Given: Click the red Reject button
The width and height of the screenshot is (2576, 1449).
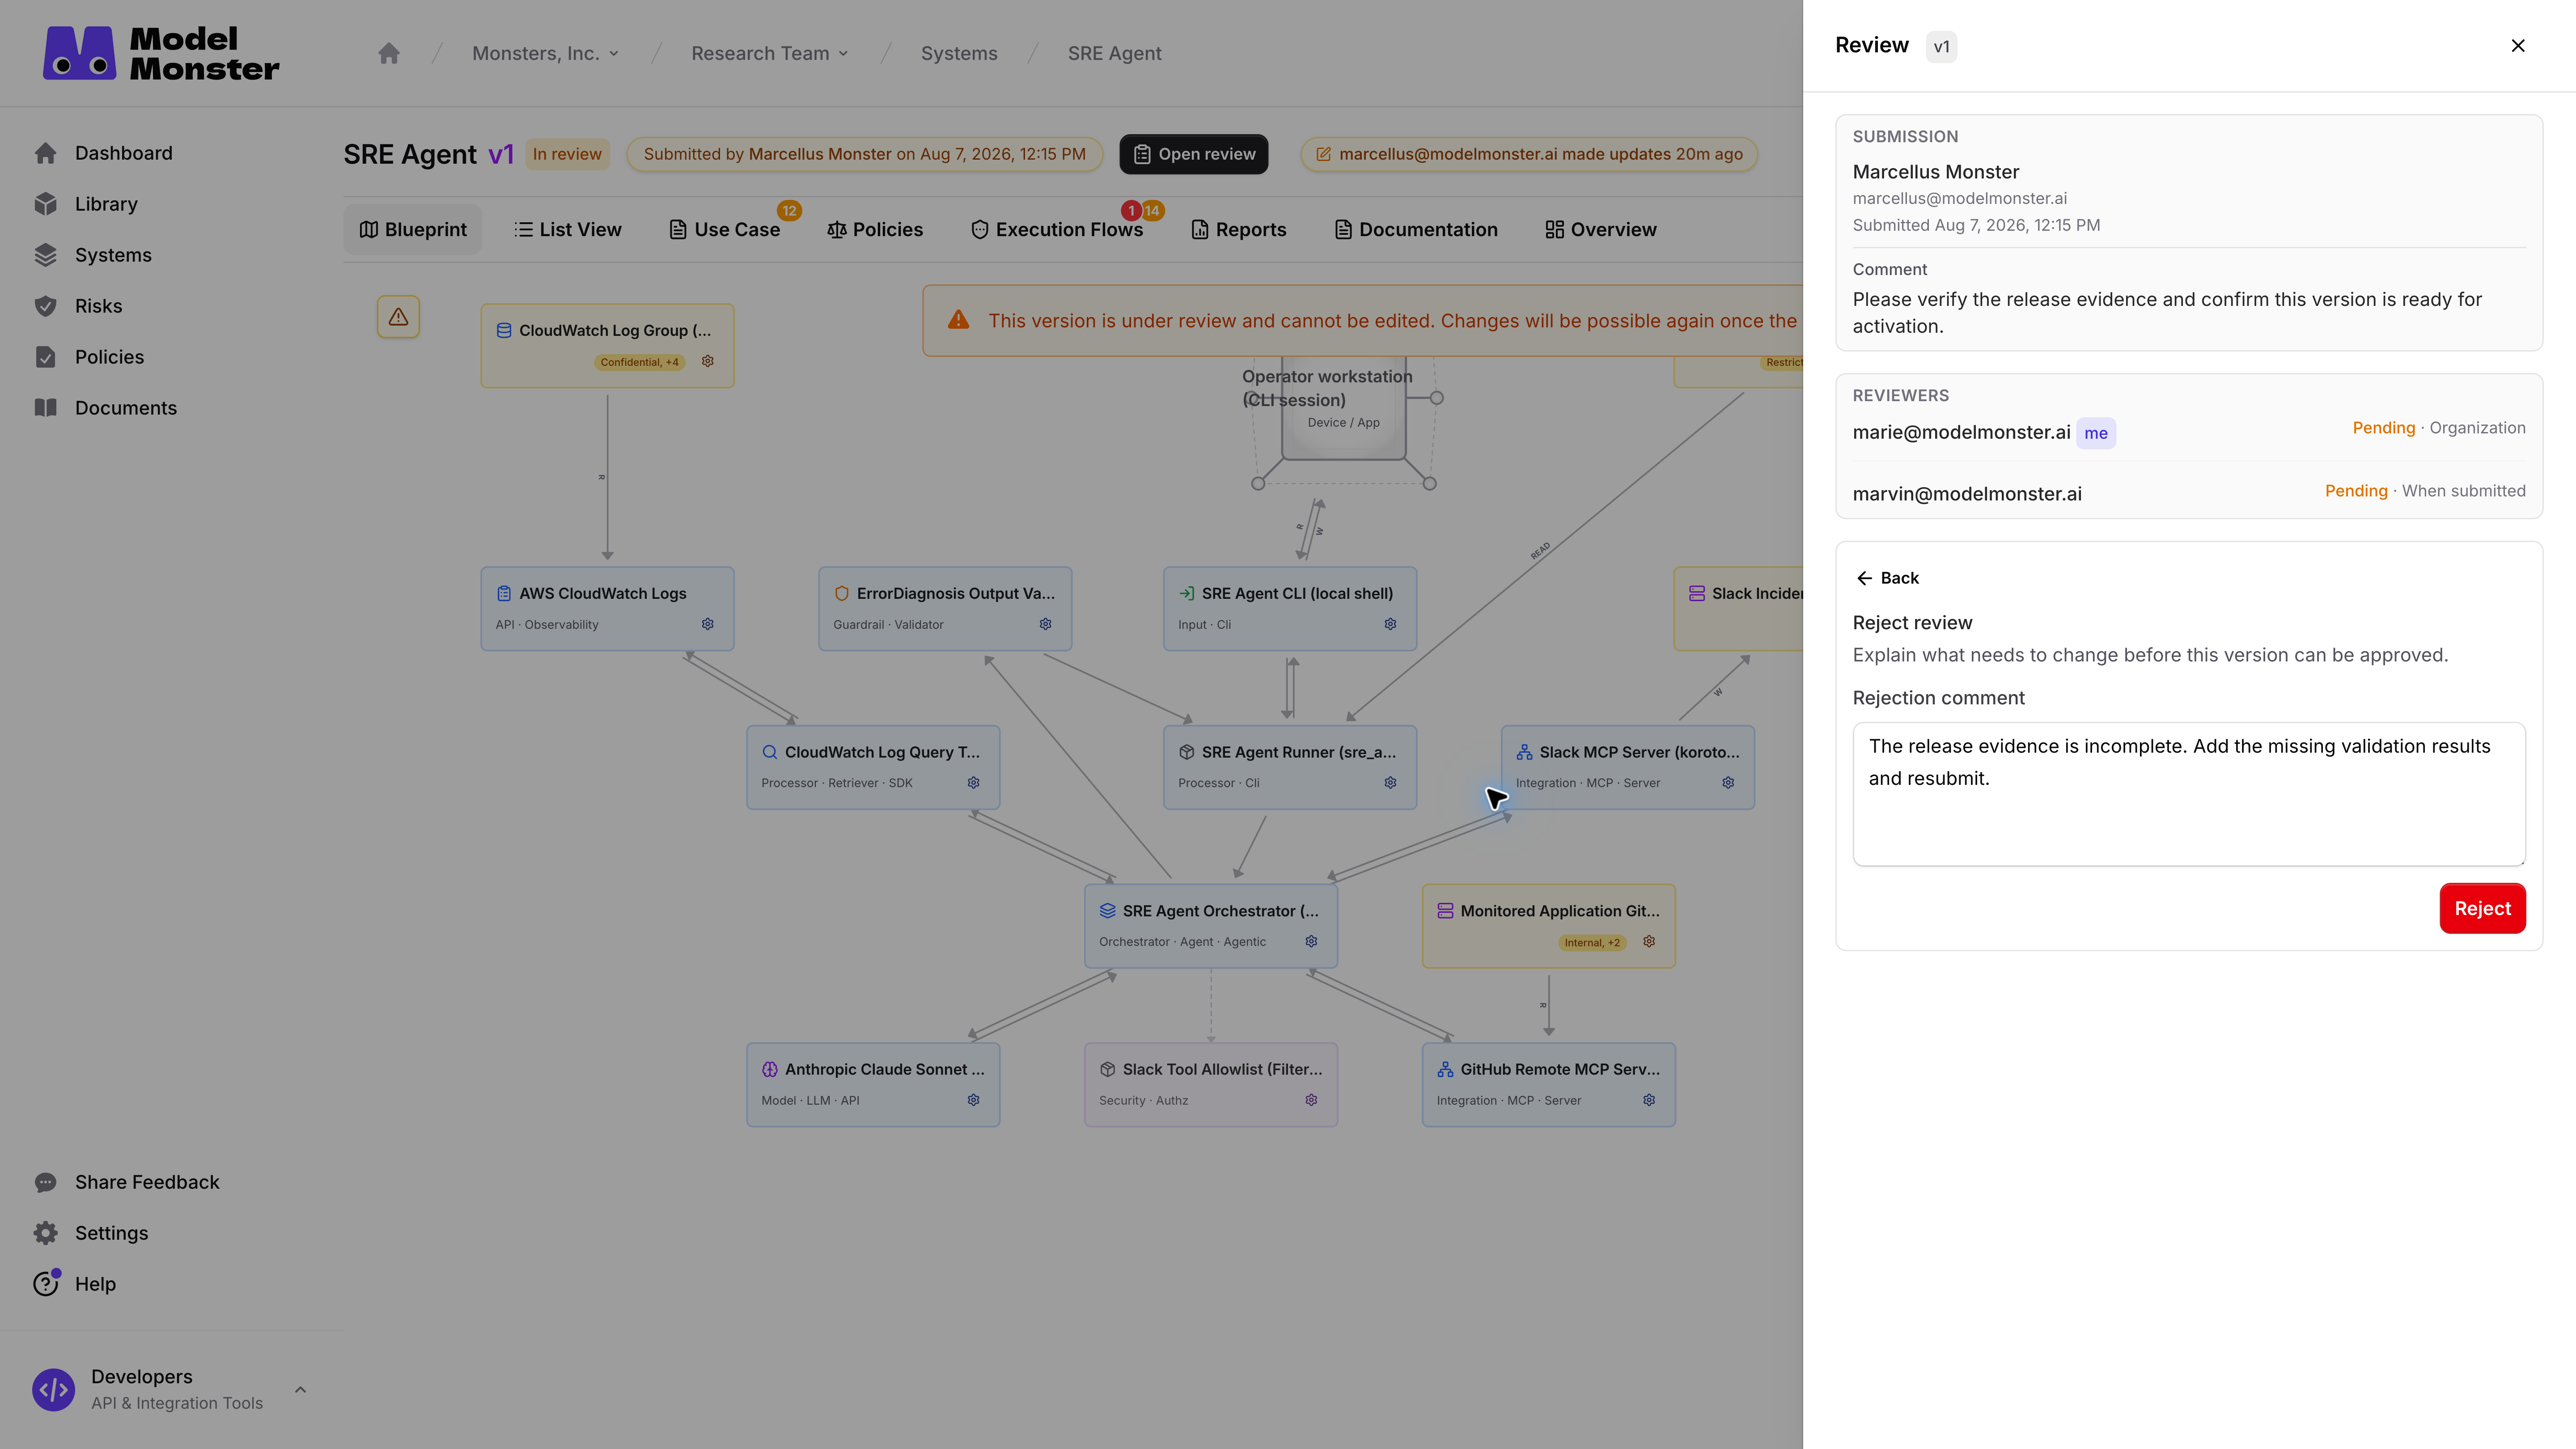Looking at the screenshot, I should click(2482, 908).
